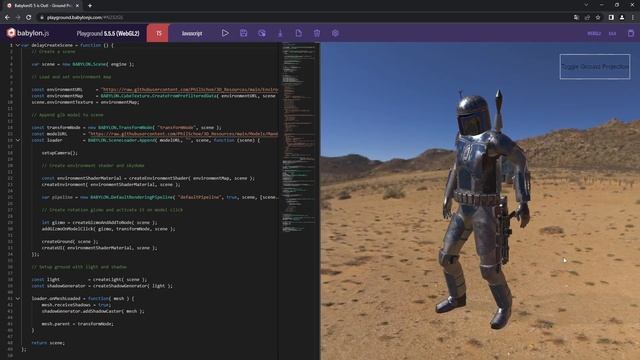The height and width of the screenshot is (360, 640).
Task: Collapse the delayCreateScene function at line 1
Action: (18, 45)
